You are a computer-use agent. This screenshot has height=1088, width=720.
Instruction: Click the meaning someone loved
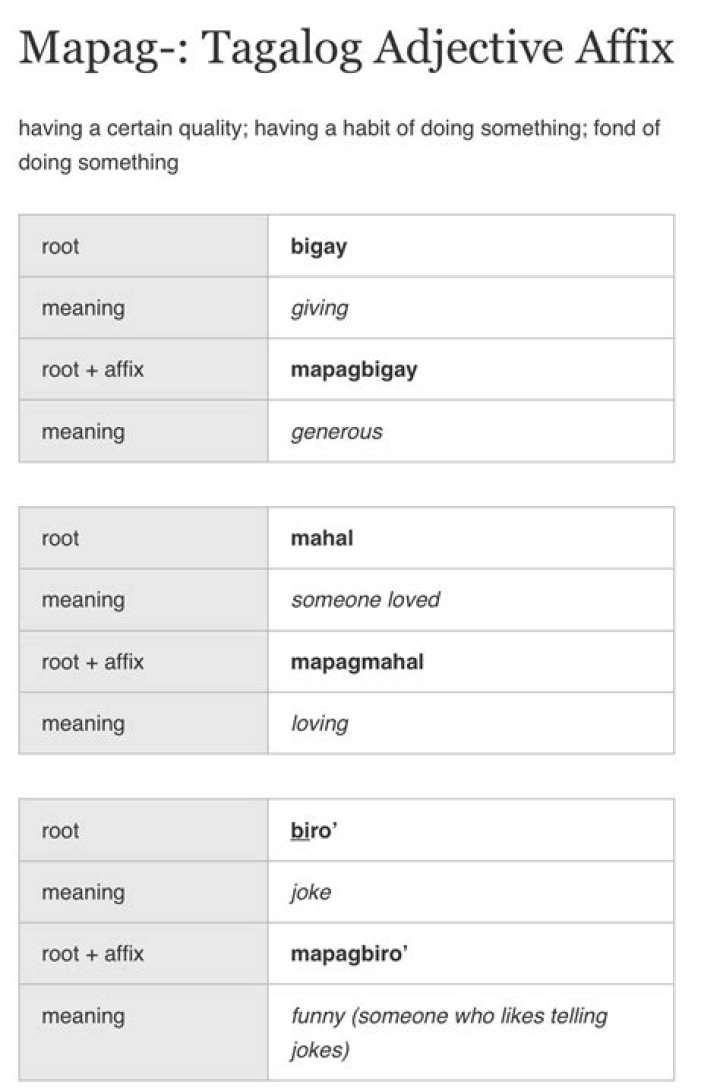(366, 600)
